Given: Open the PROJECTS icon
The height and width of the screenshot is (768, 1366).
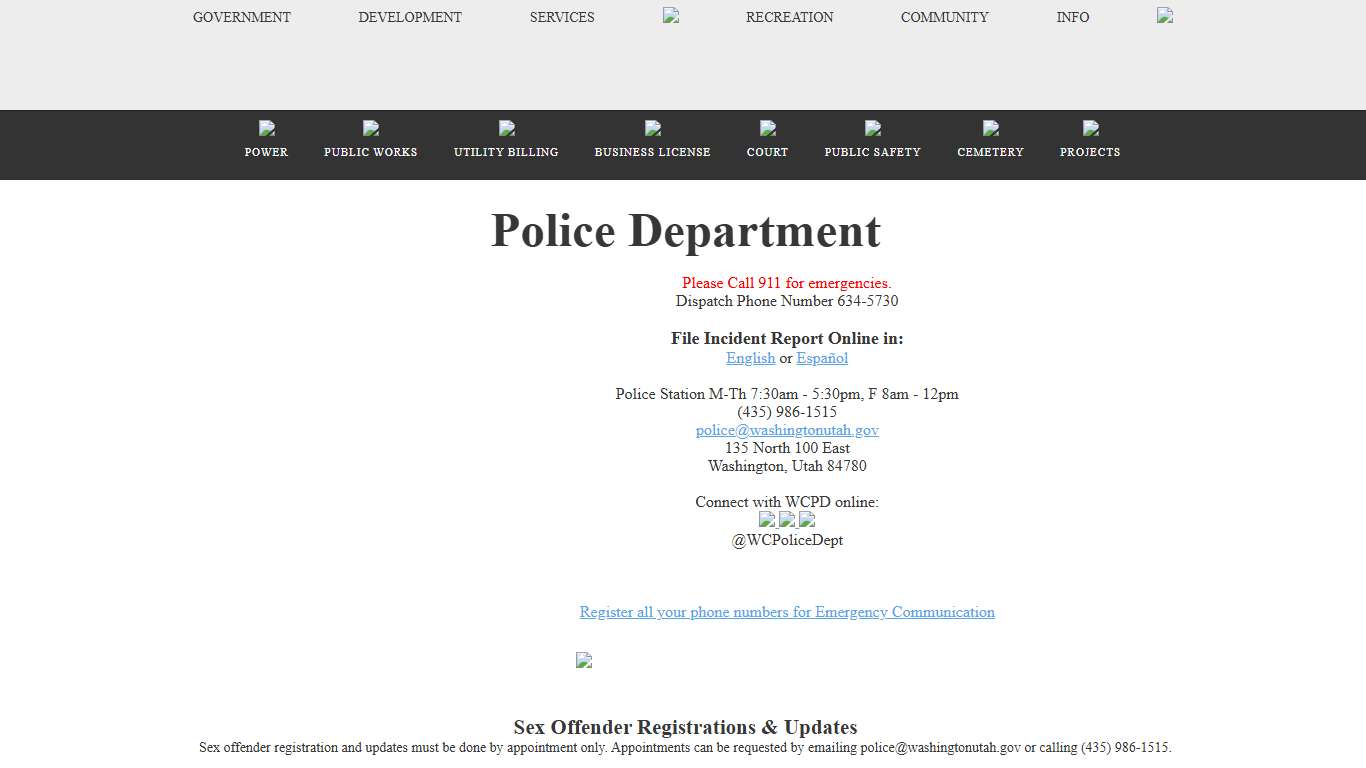Looking at the screenshot, I should (x=1089, y=128).
